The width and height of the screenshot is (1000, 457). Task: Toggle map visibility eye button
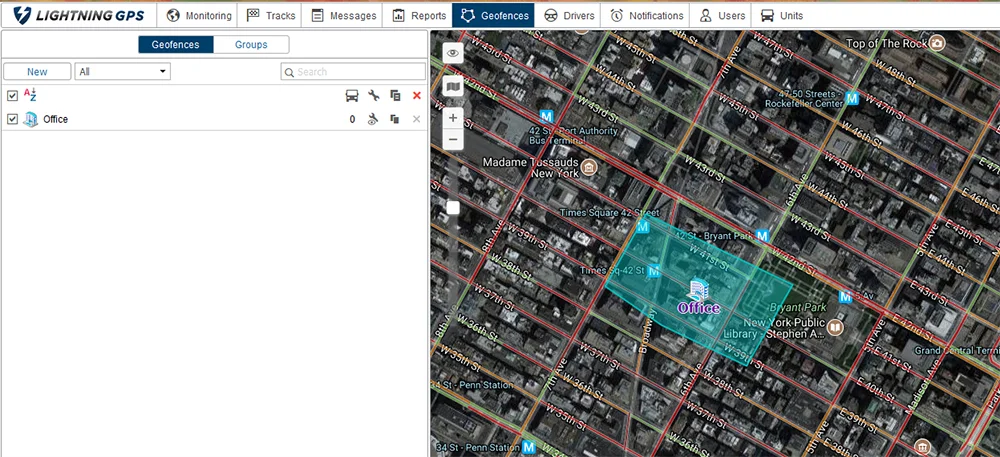pos(453,52)
